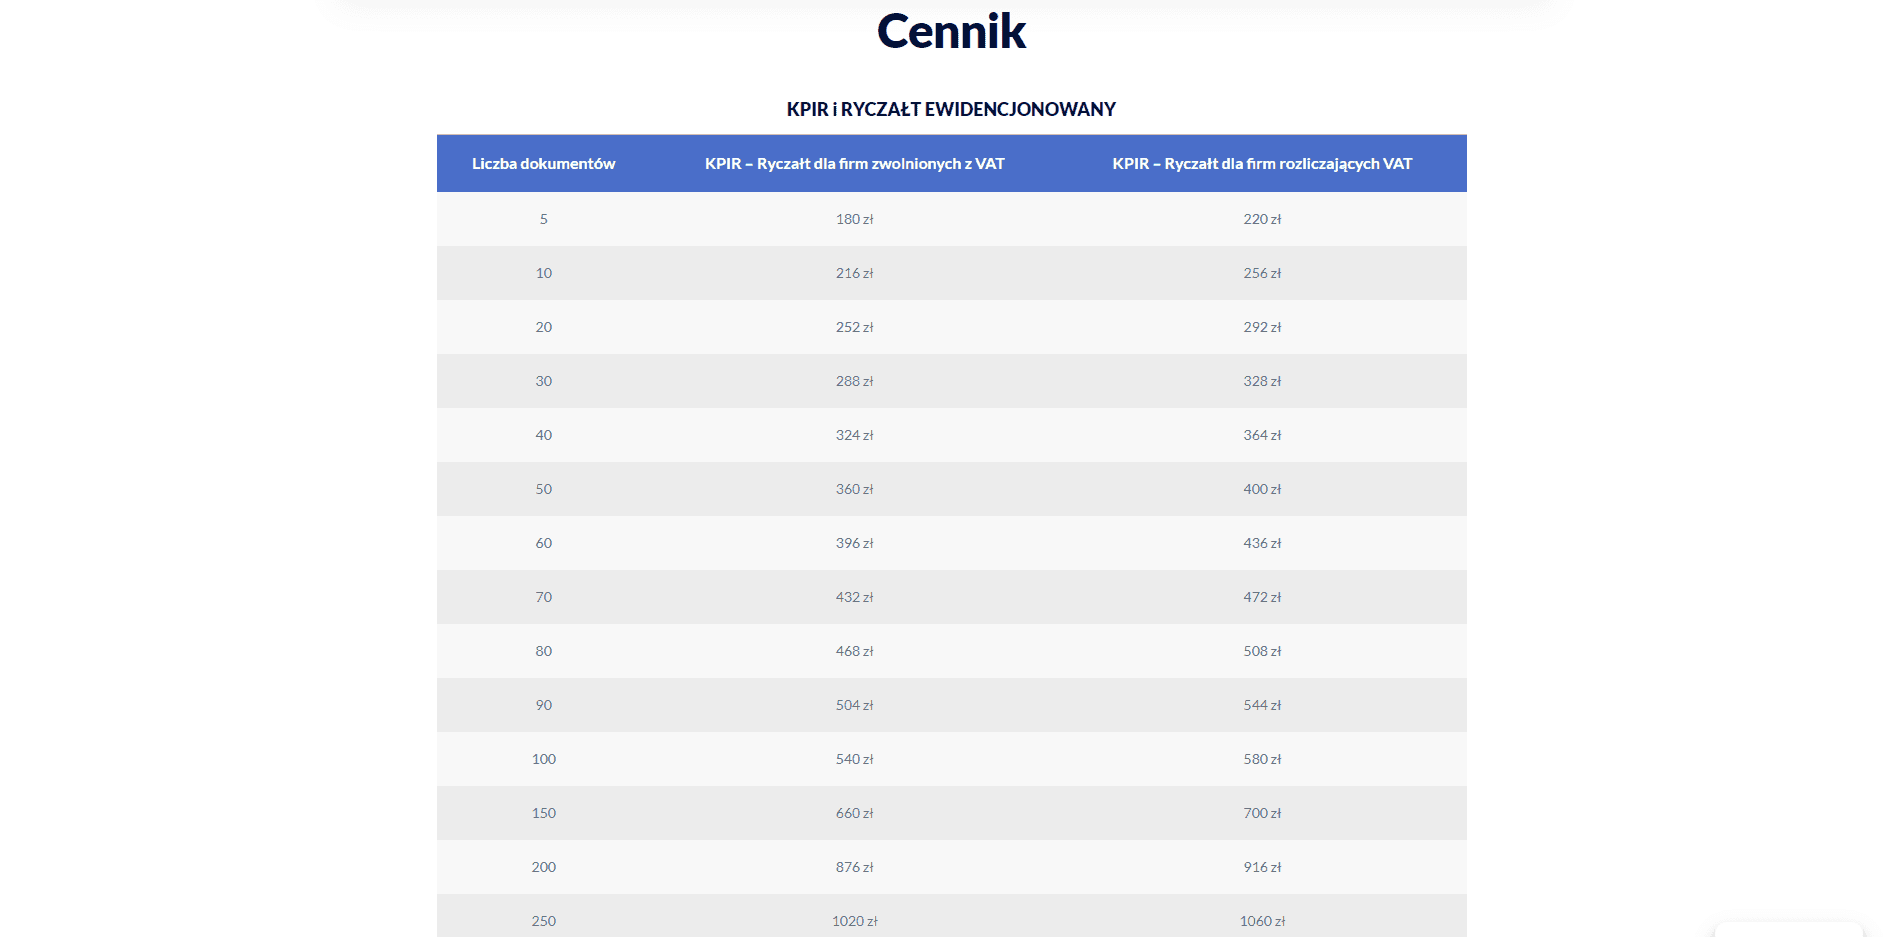Select the 508 zł price cell
Viewport: 1902px width, 937px height.
(1262, 651)
